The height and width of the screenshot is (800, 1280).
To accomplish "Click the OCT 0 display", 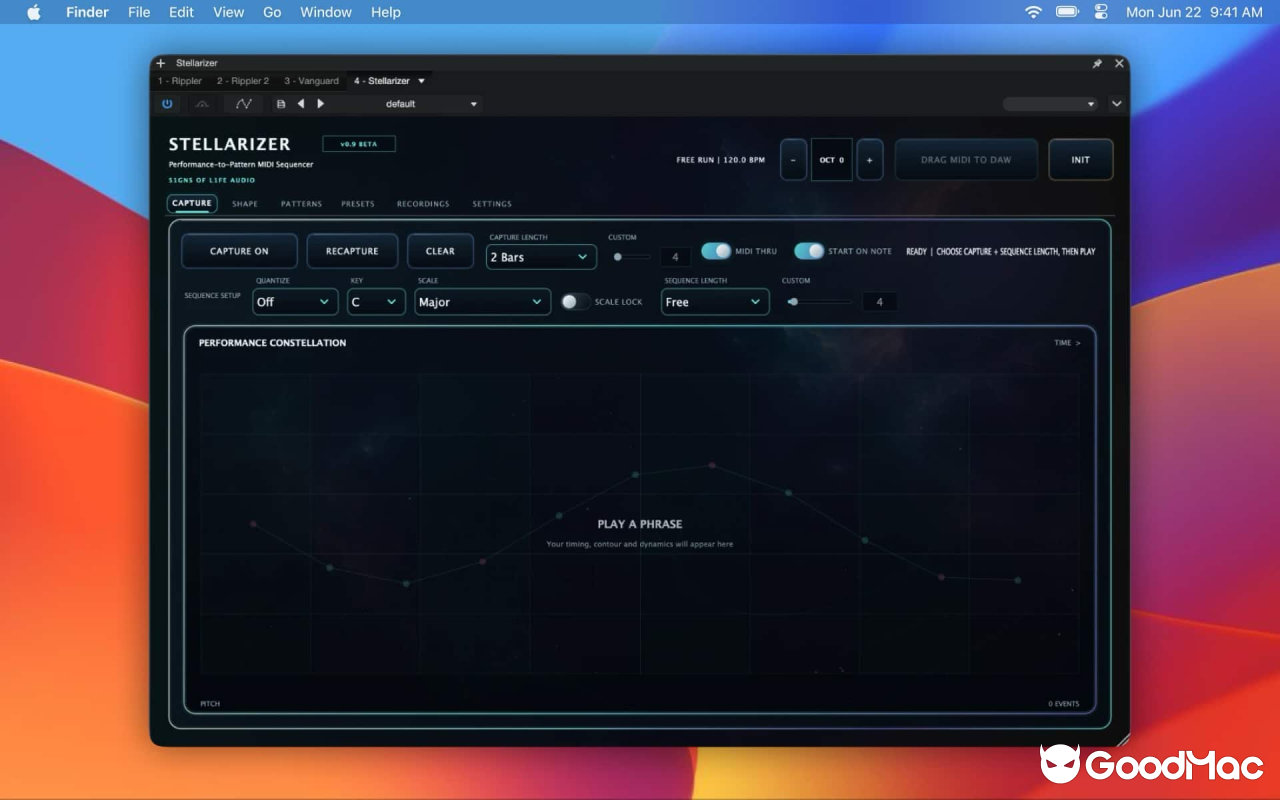I will (x=832, y=160).
